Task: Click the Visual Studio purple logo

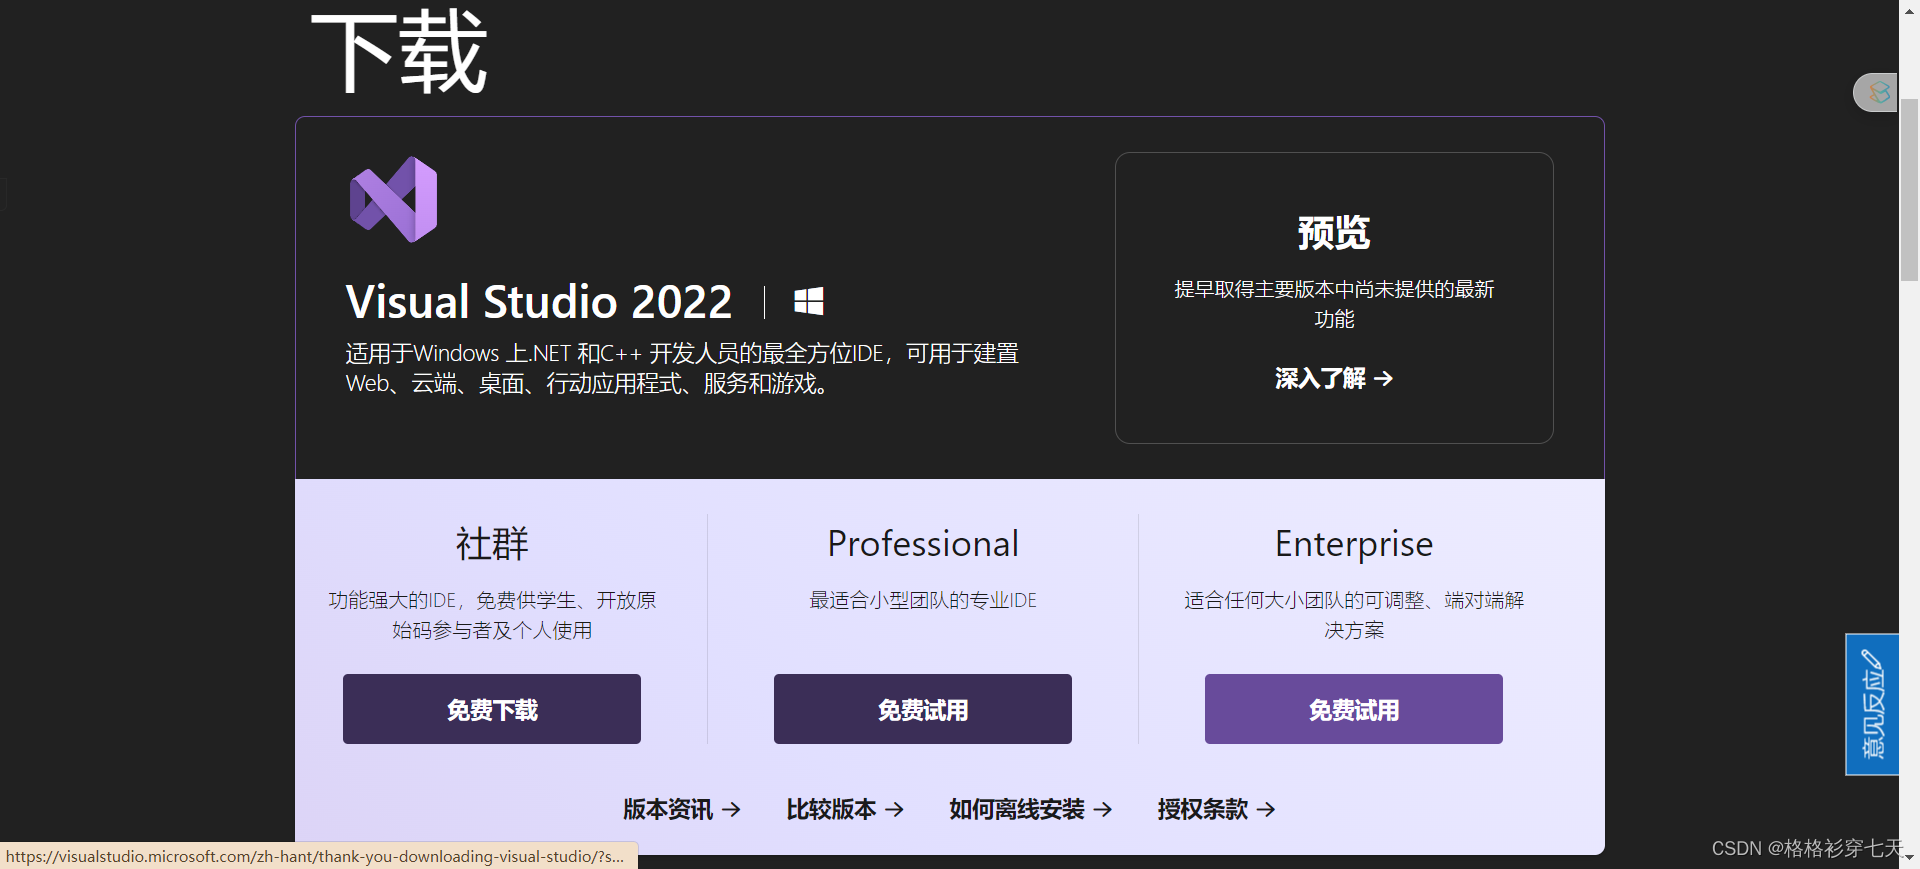Action: tap(393, 199)
